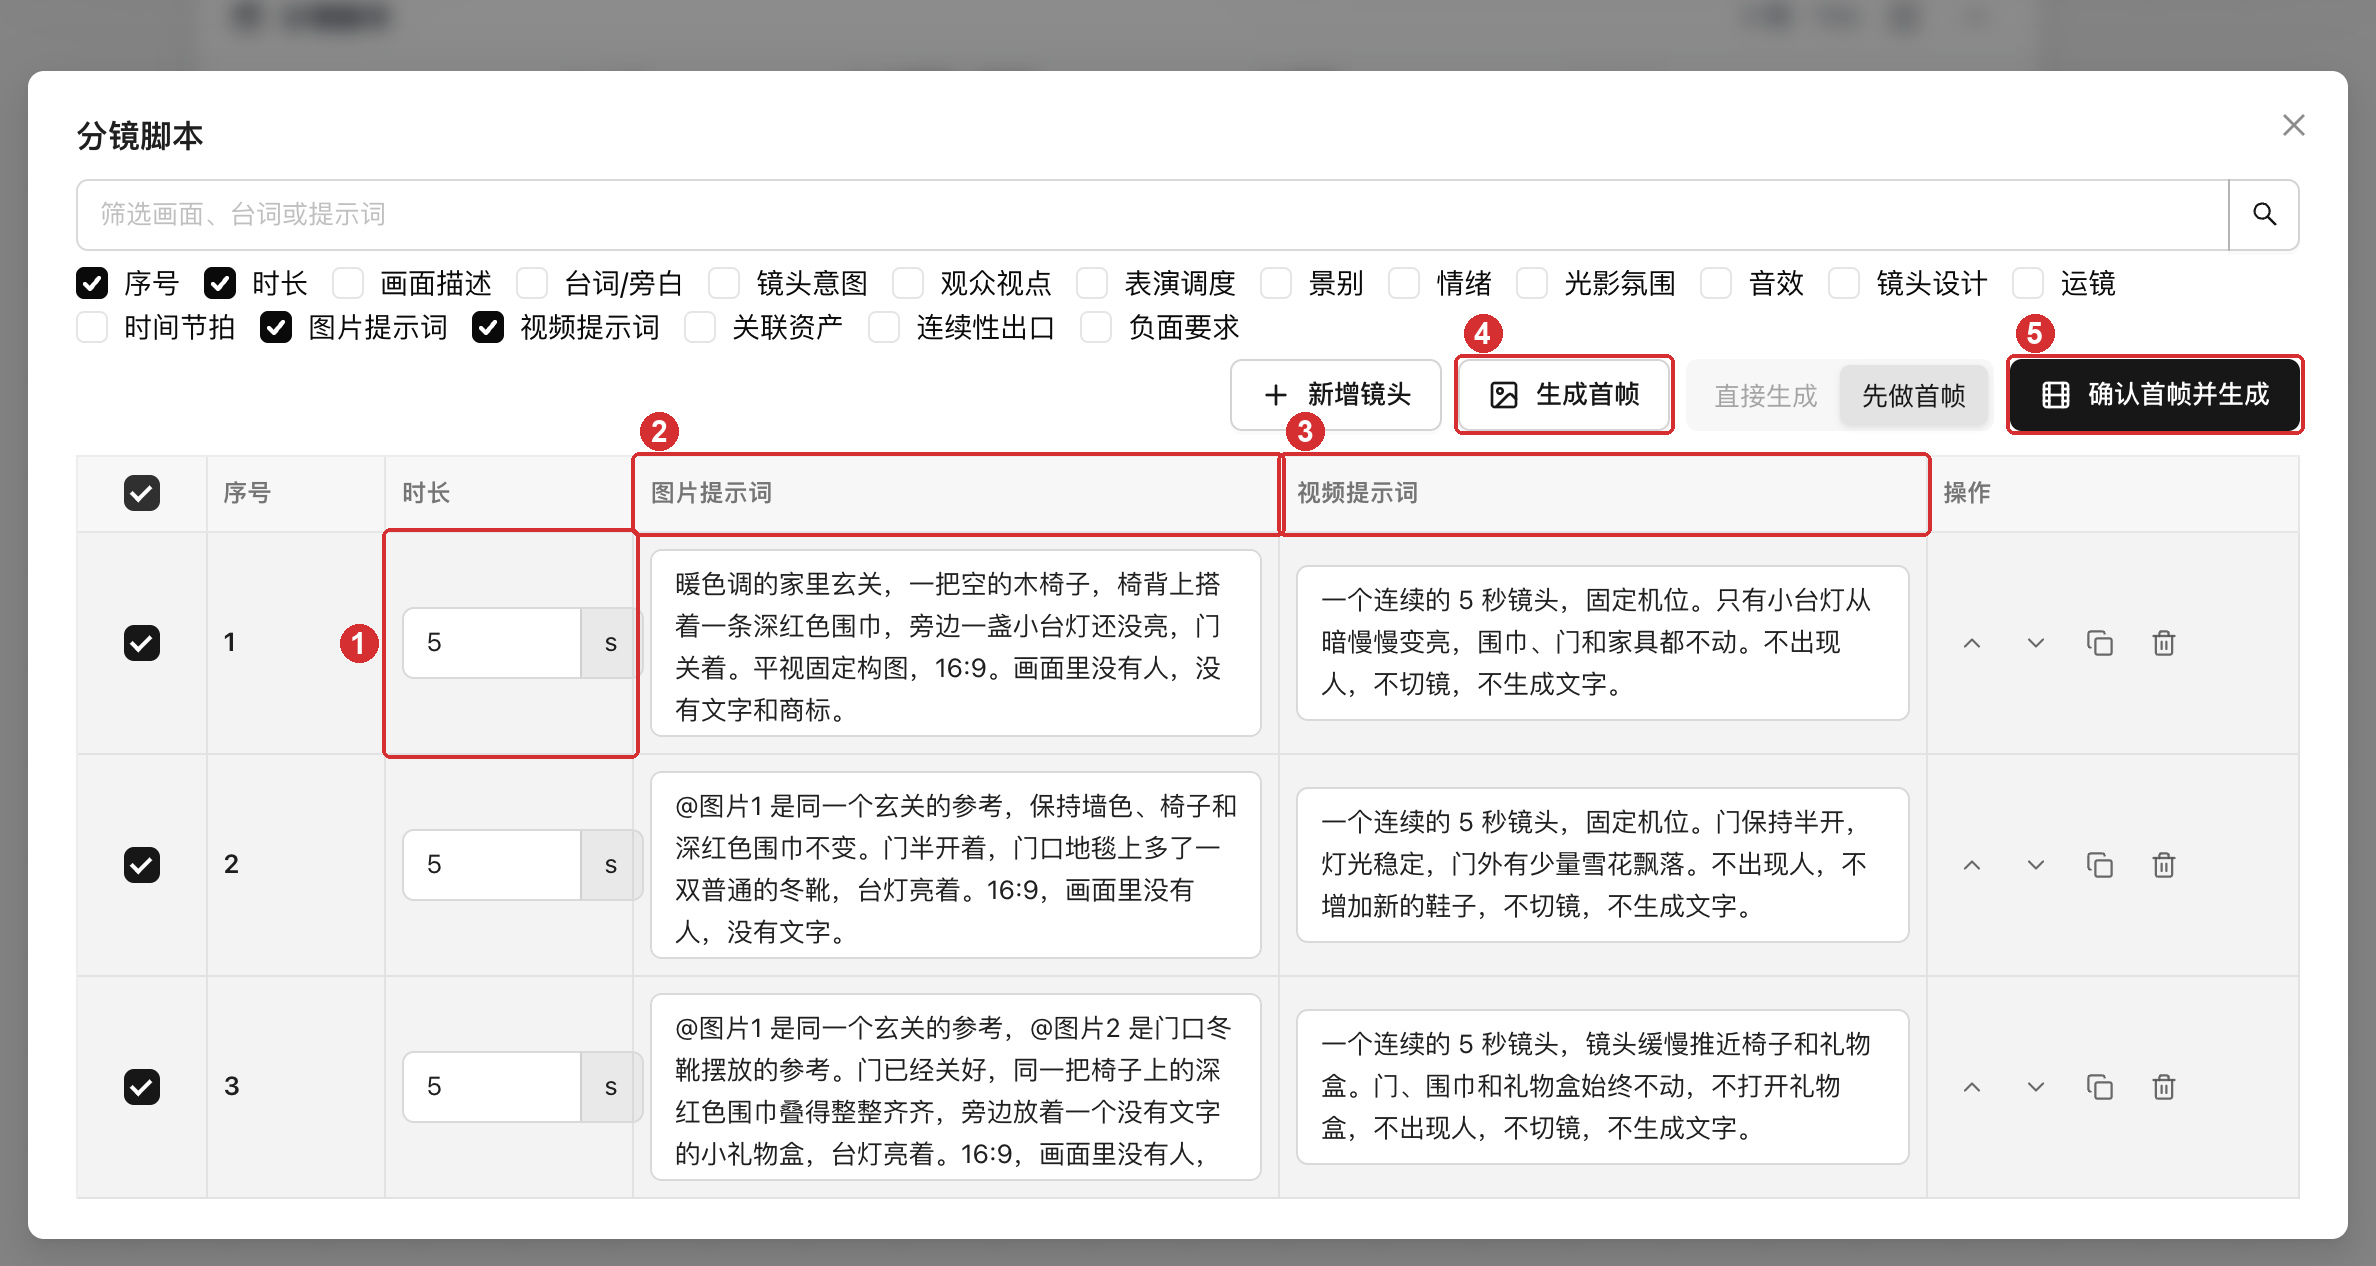Enable the 景别 column checkbox
The image size is (2376, 1266).
[1276, 283]
